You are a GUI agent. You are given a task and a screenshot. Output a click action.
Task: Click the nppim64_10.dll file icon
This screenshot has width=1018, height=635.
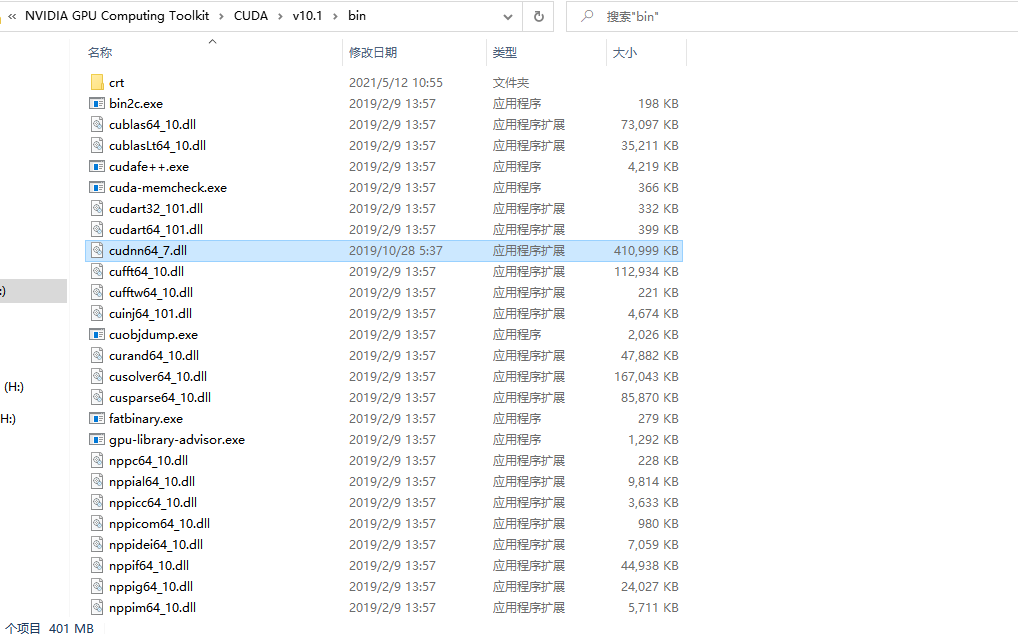tap(97, 607)
